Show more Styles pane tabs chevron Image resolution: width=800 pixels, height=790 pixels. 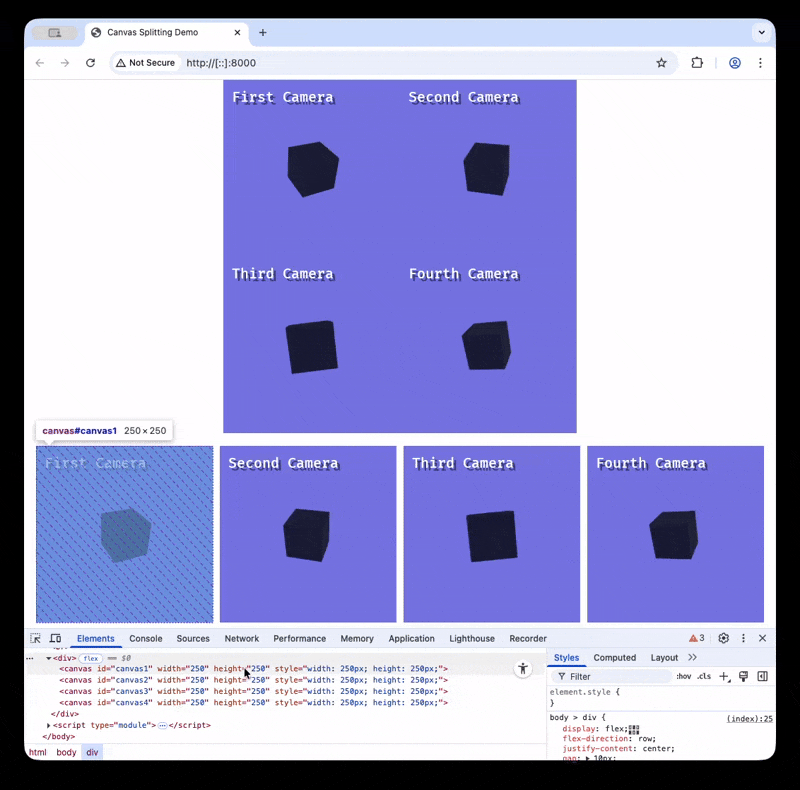[692, 657]
